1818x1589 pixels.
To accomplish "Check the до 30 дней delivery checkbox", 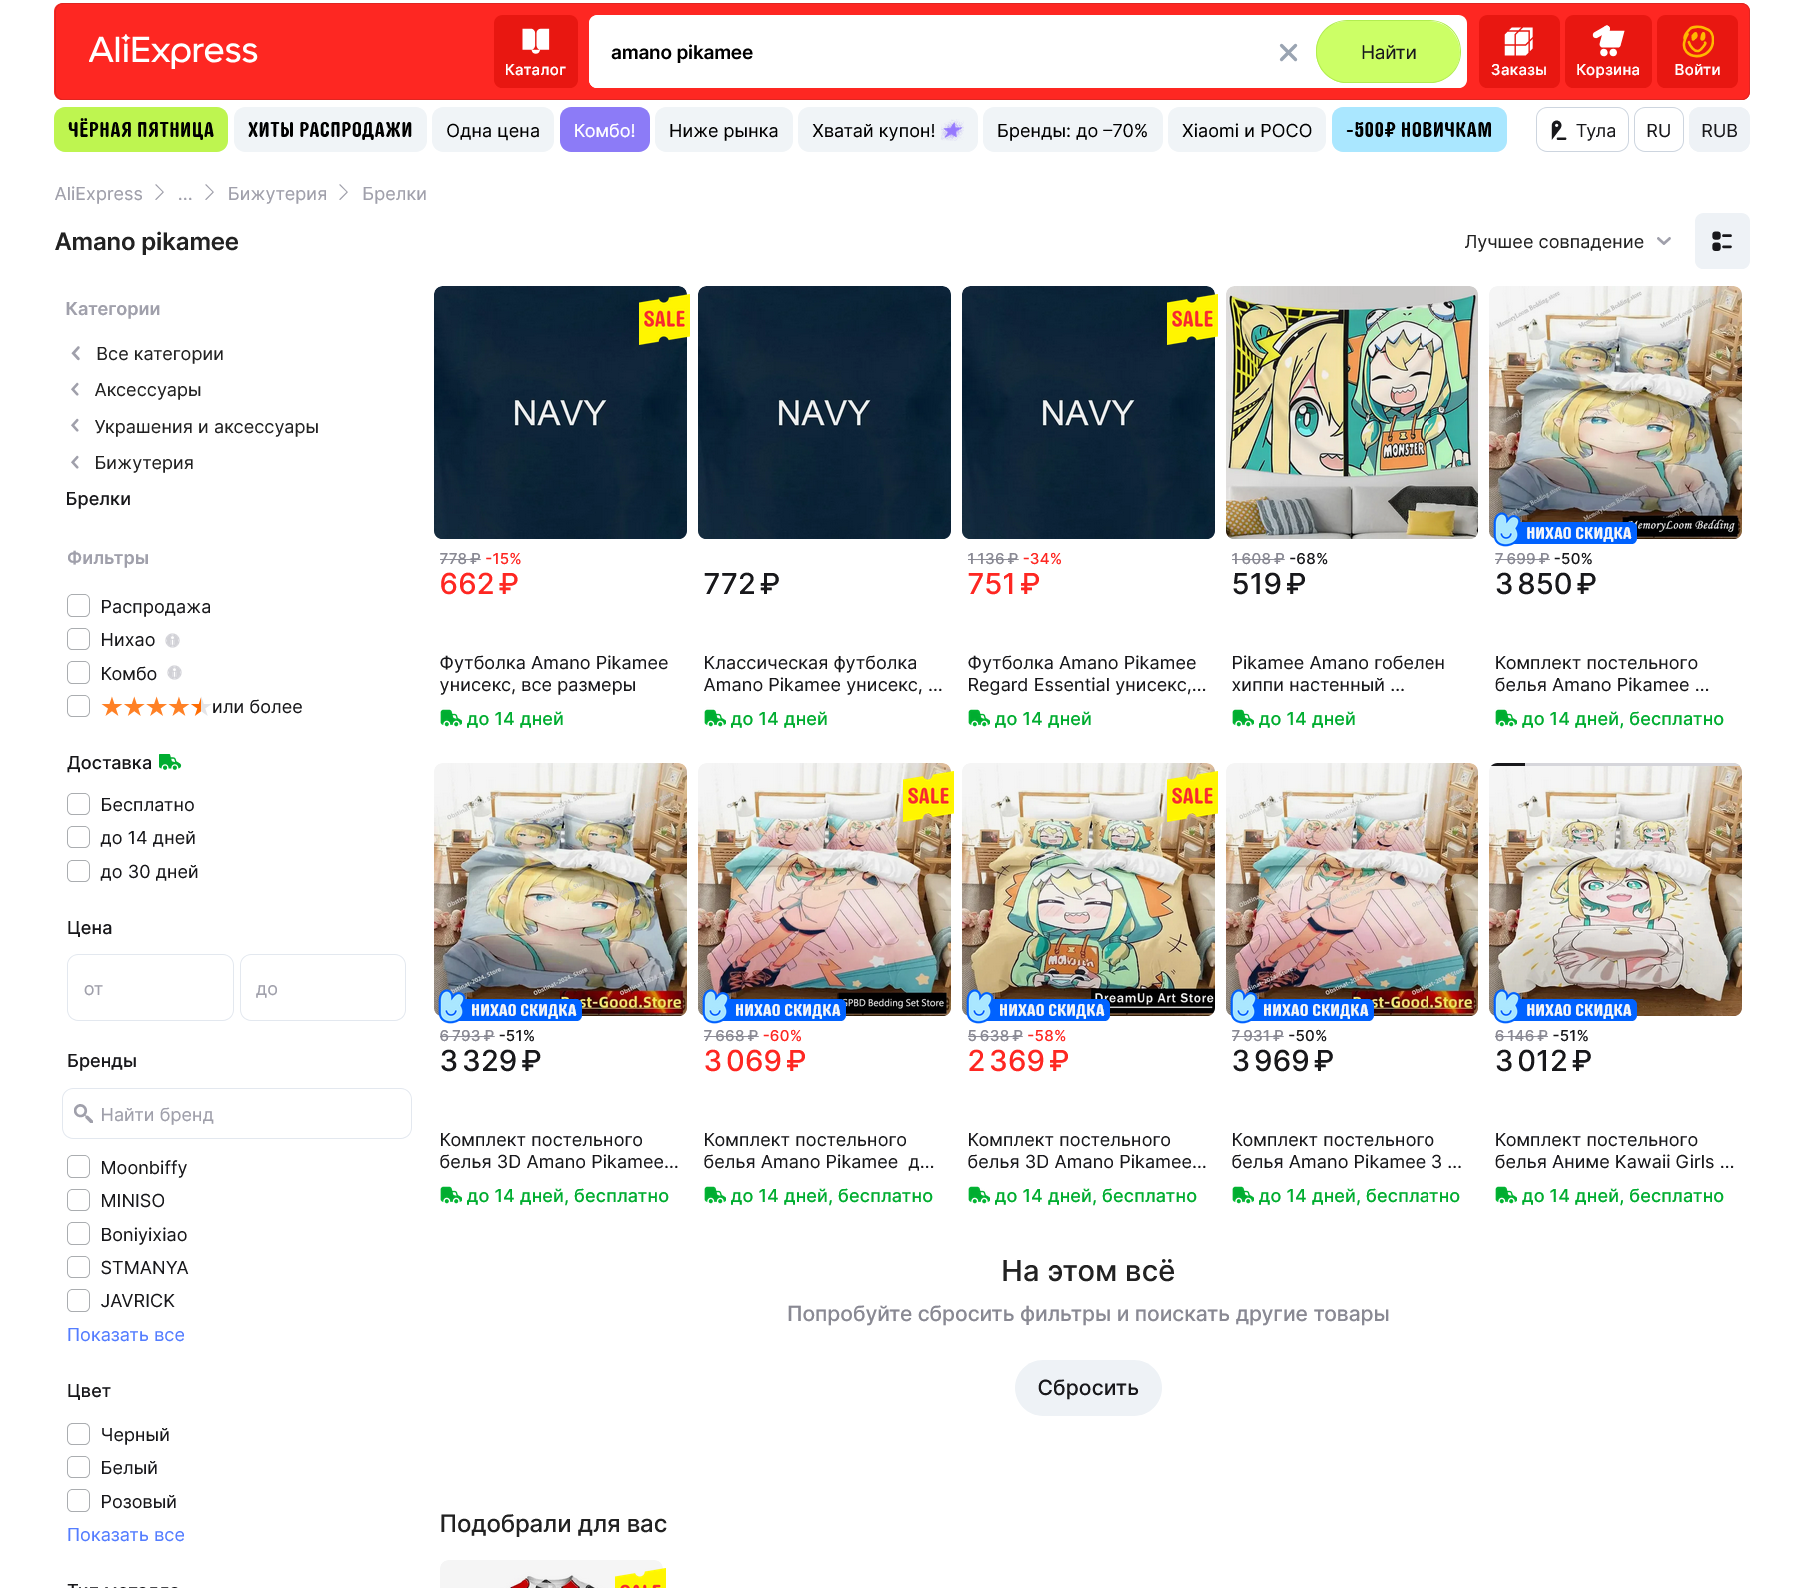I will click(78, 871).
